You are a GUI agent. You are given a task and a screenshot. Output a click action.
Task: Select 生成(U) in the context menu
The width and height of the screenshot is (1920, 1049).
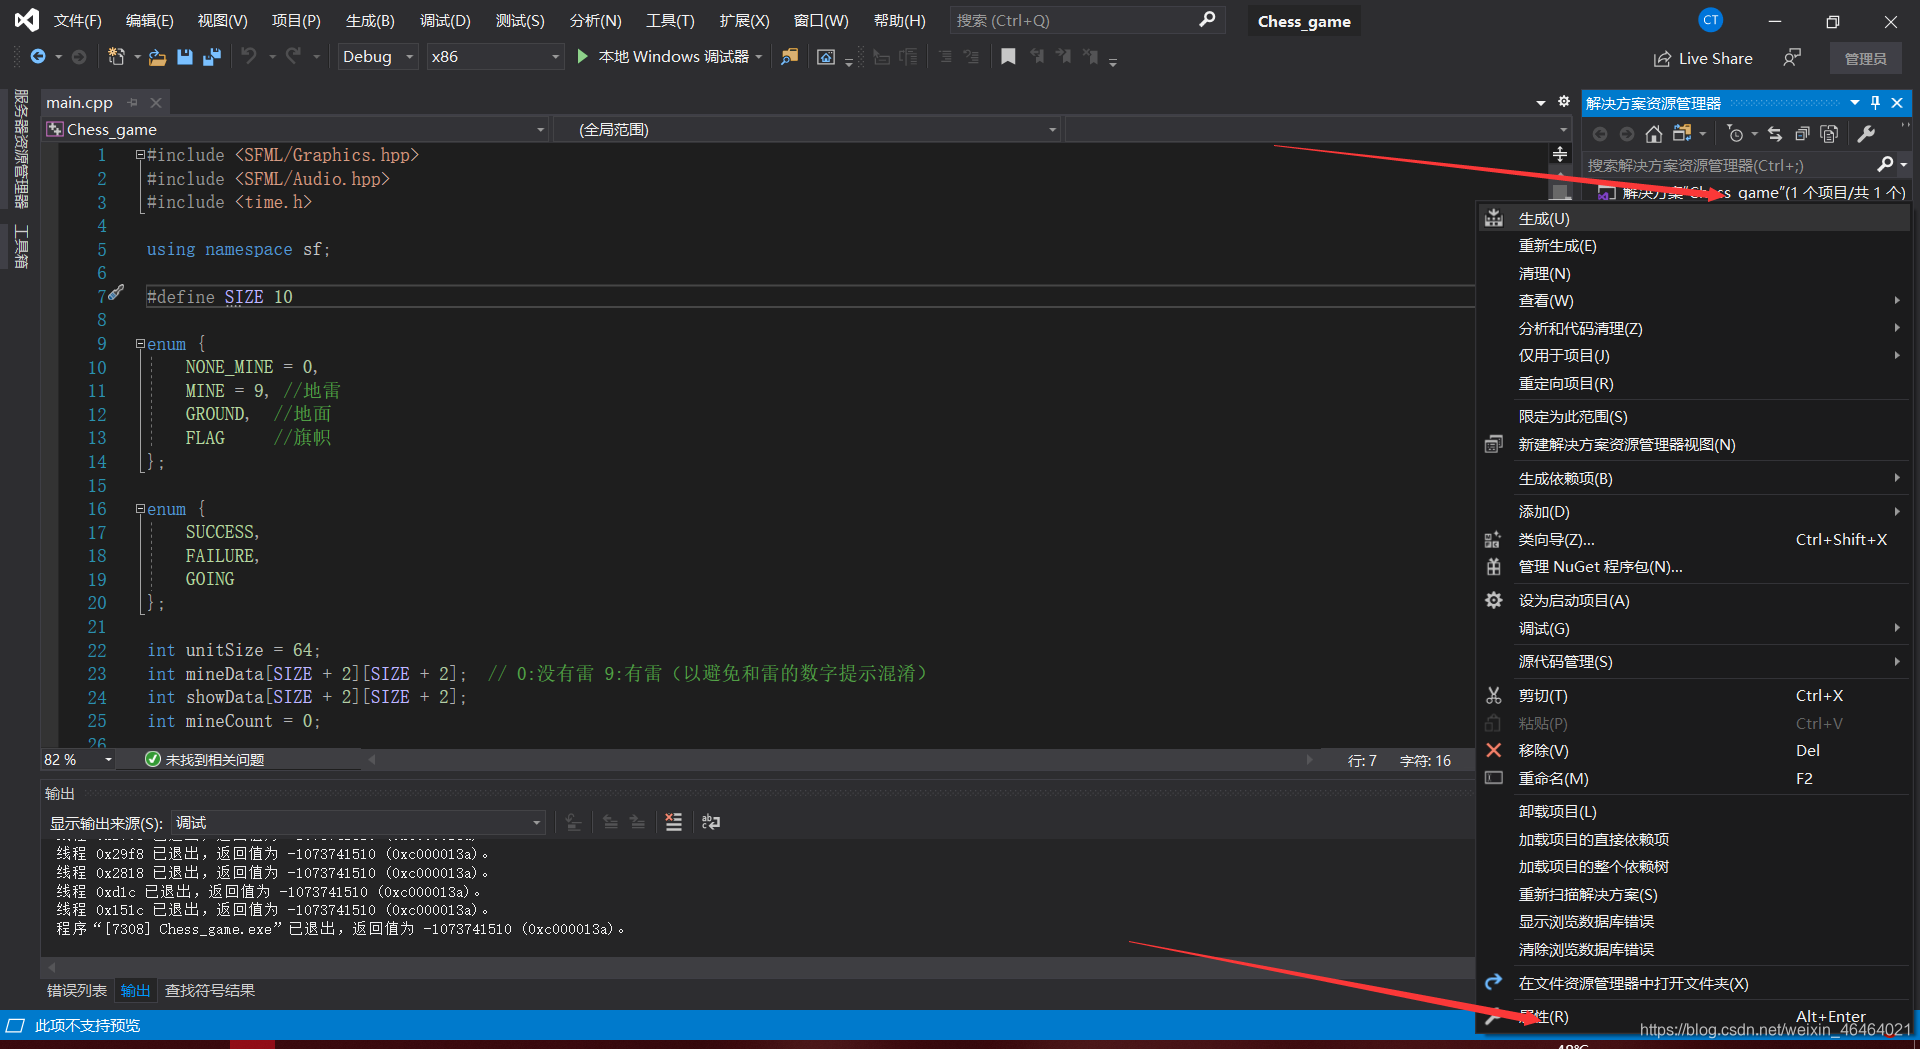(1695, 219)
